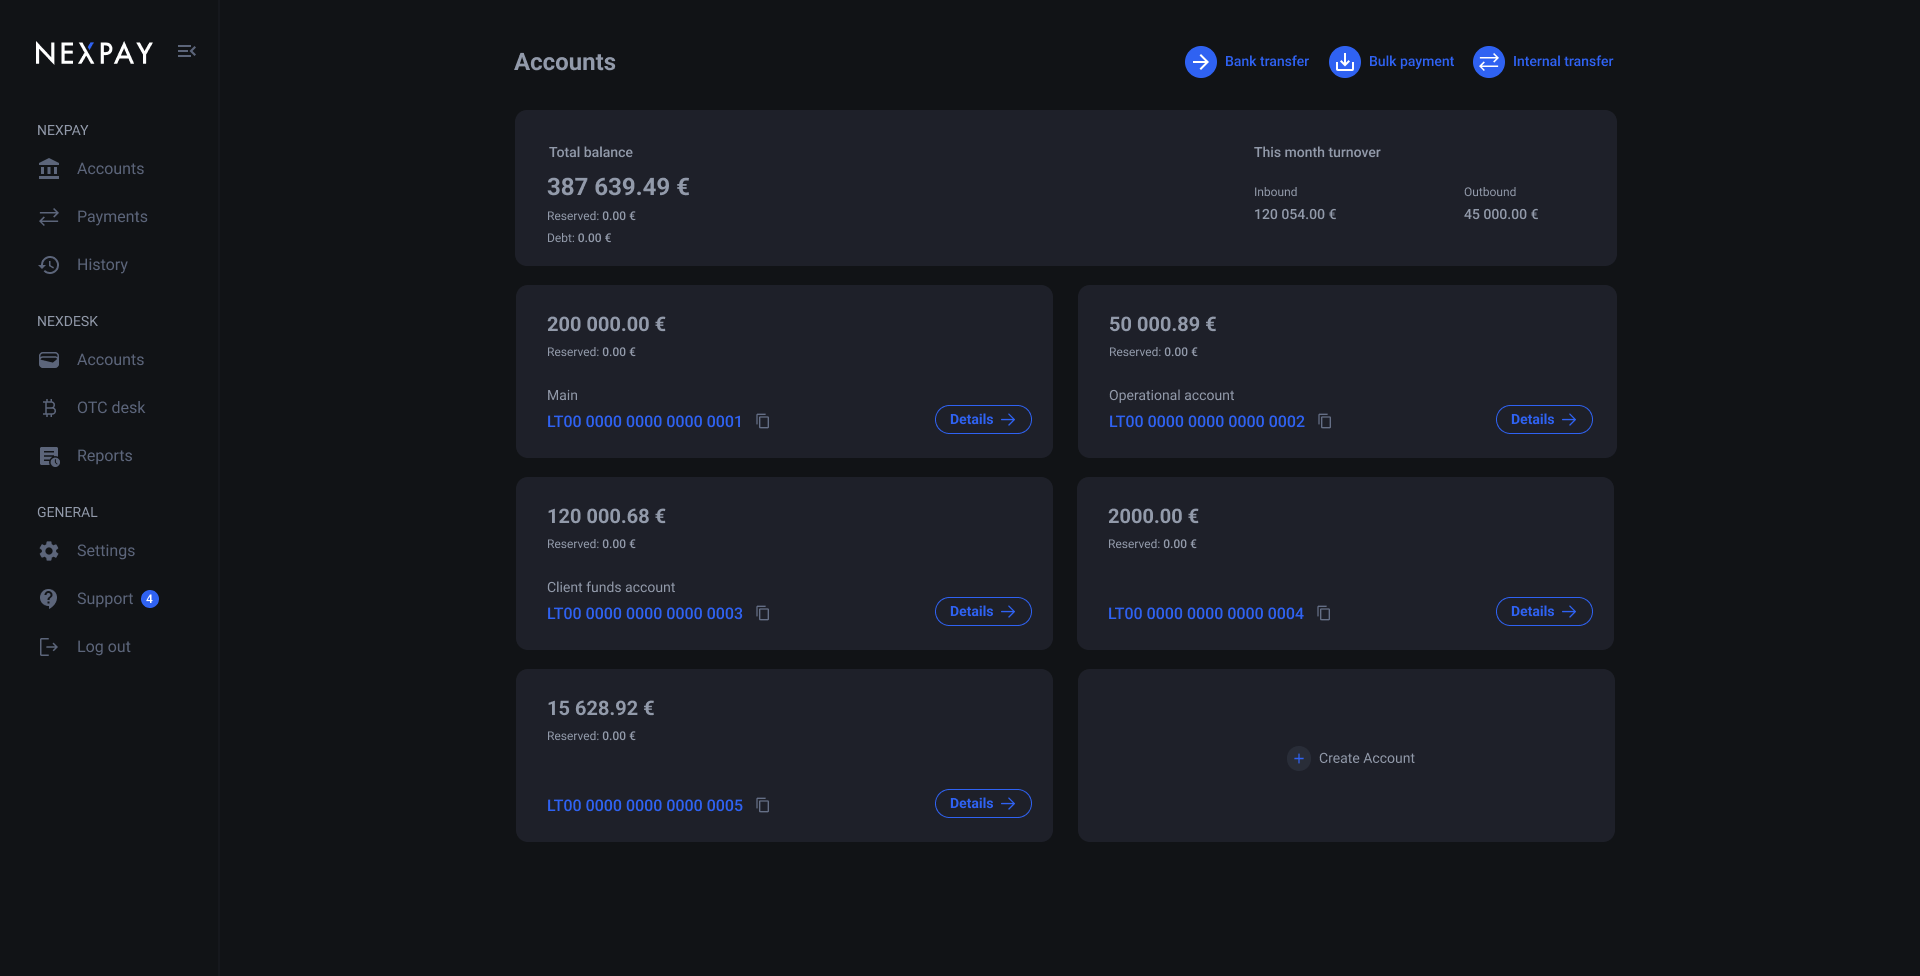Click the Internal transfer swap circle icon

tap(1489, 62)
